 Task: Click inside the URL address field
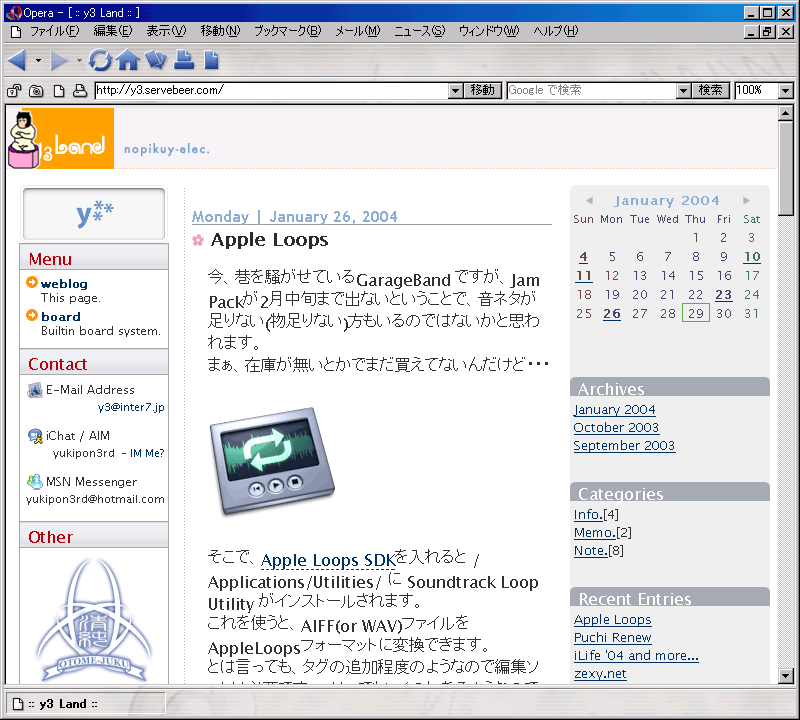pyautogui.click(x=271, y=91)
